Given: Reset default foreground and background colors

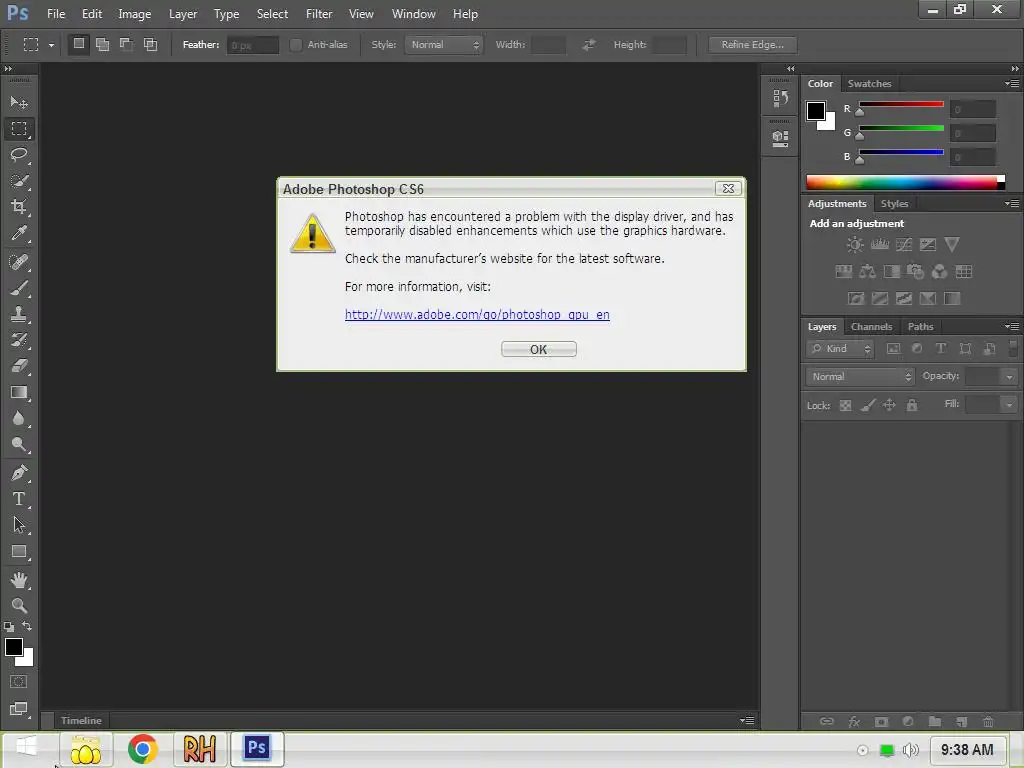Looking at the screenshot, I should [8, 627].
